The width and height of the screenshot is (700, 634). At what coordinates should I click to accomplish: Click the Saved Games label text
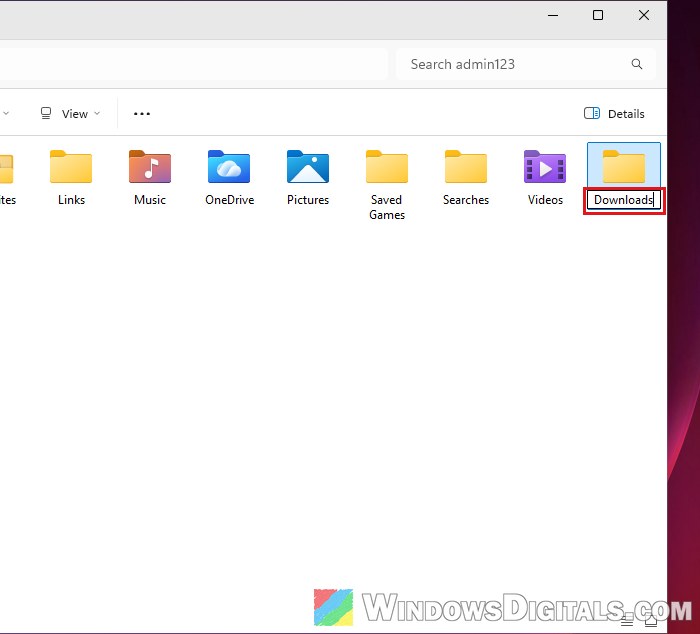(x=387, y=208)
